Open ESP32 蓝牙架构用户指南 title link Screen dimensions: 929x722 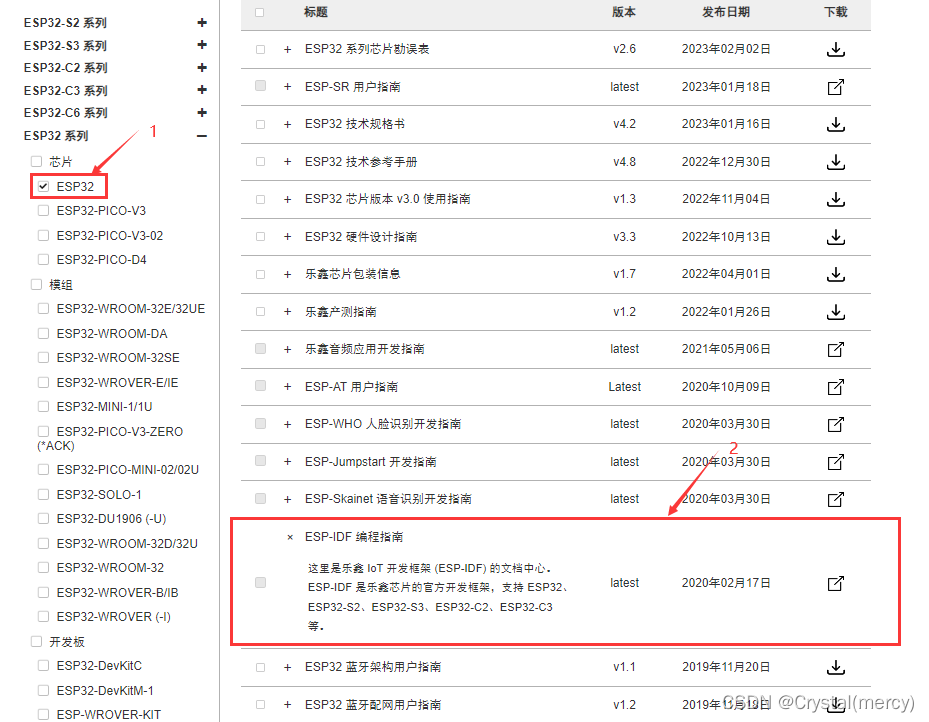click(373, 667)
